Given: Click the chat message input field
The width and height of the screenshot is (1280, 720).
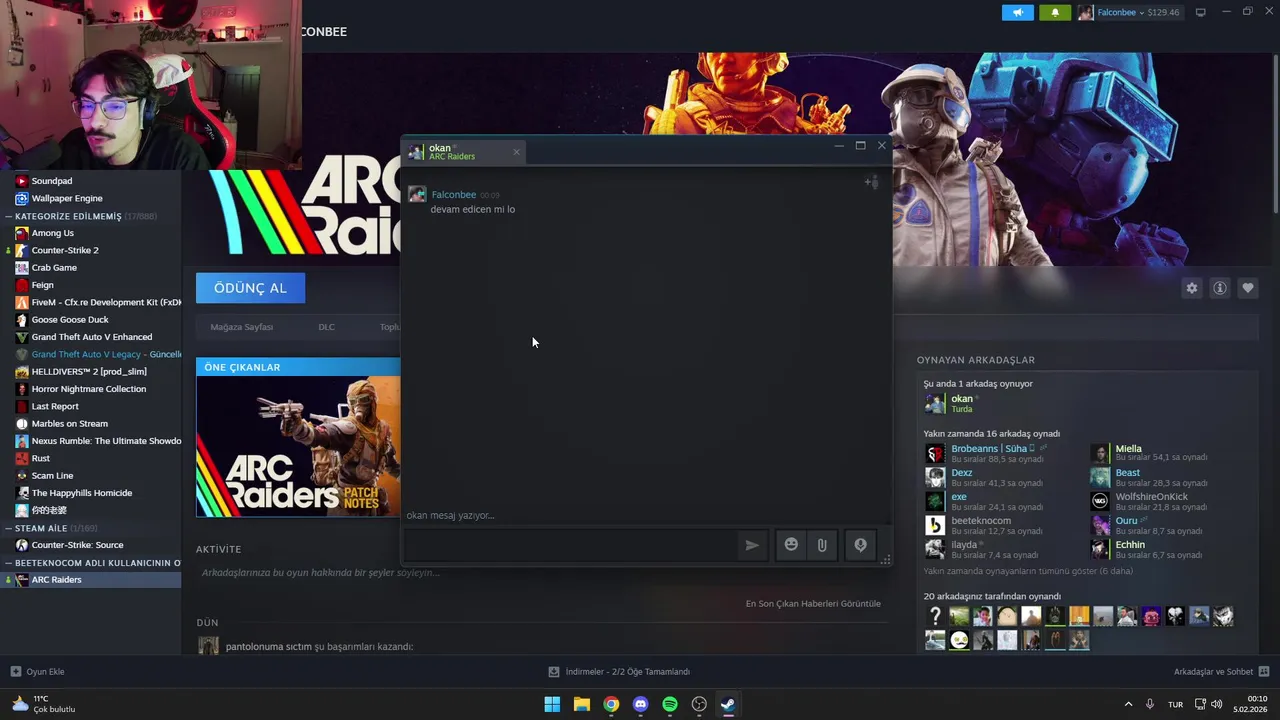Looking at the screenshot, I should pos(569,545).
